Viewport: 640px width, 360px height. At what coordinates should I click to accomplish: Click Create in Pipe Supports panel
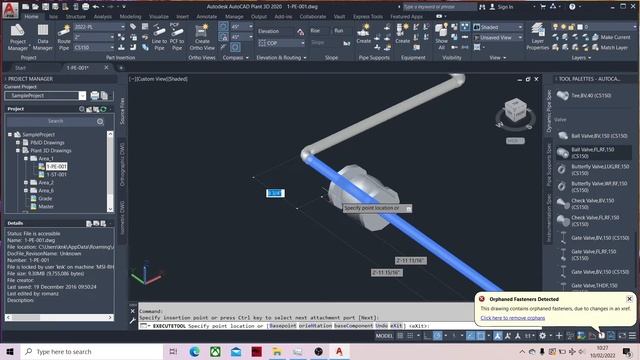tap(363, 33)
